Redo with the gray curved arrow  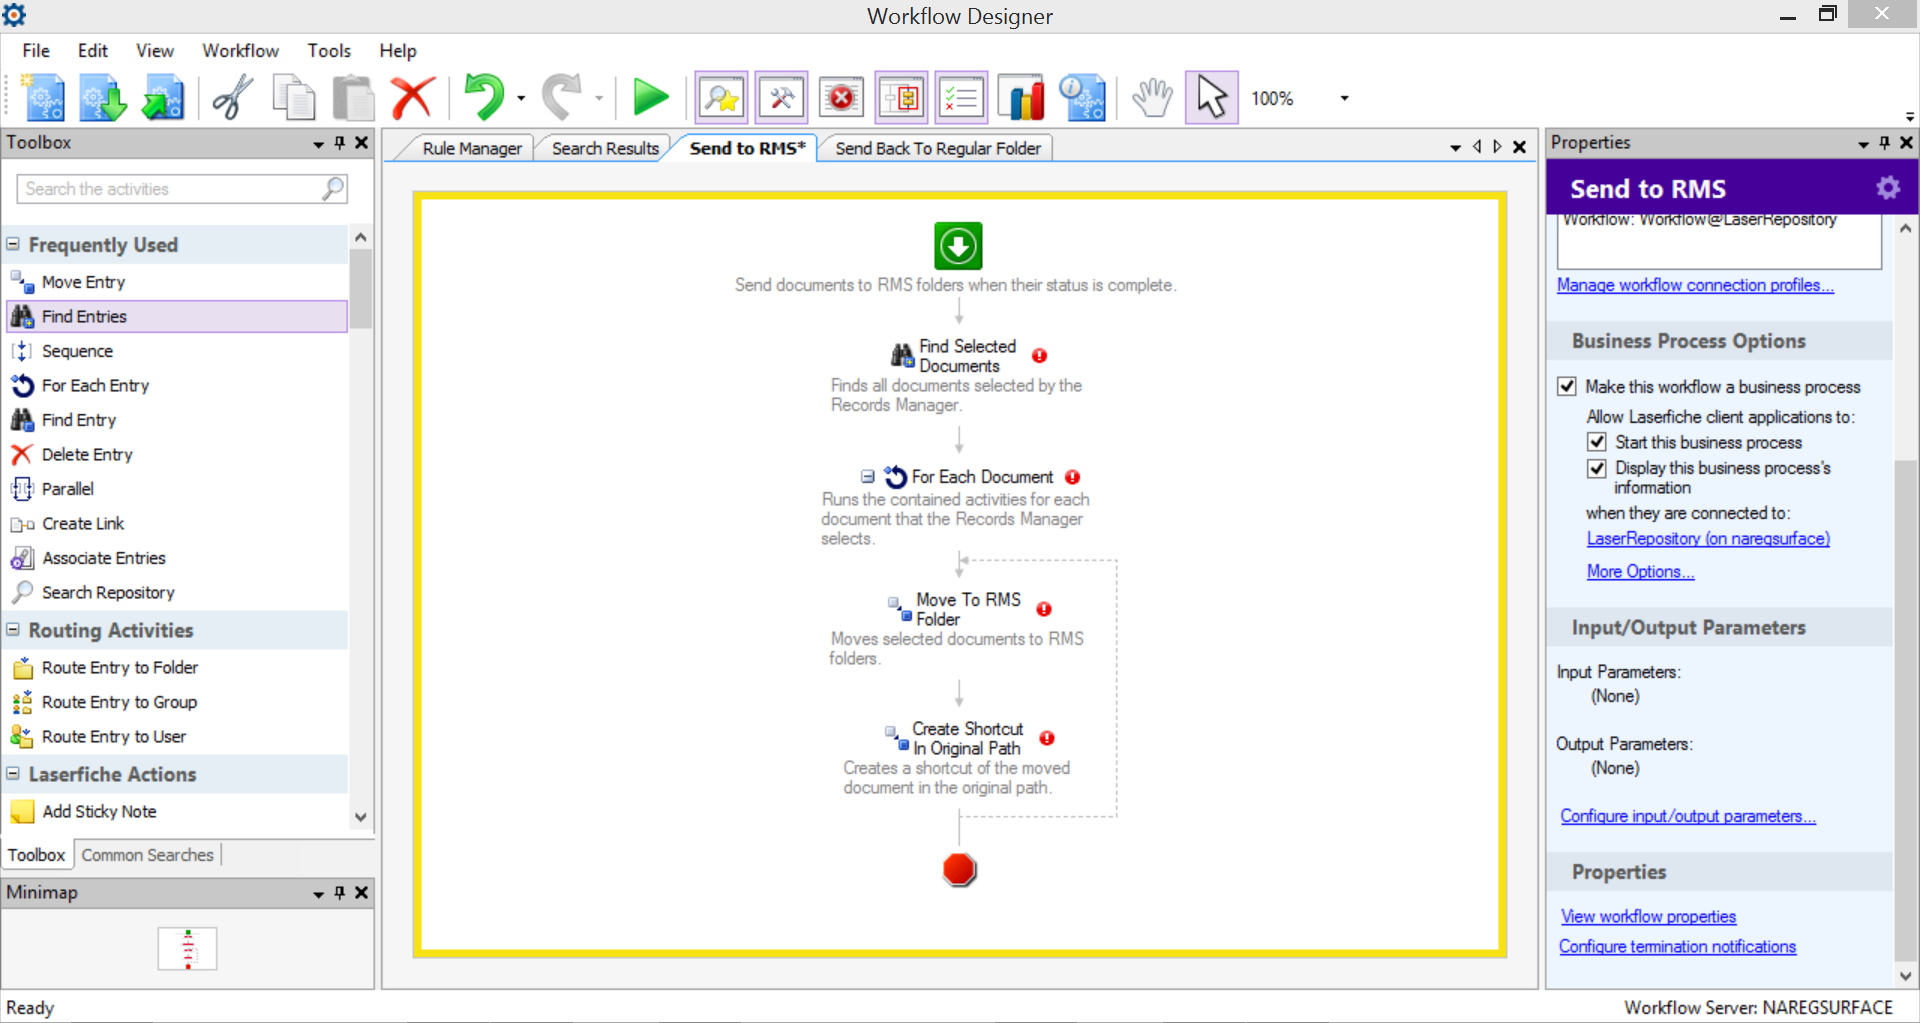(563, 98)
